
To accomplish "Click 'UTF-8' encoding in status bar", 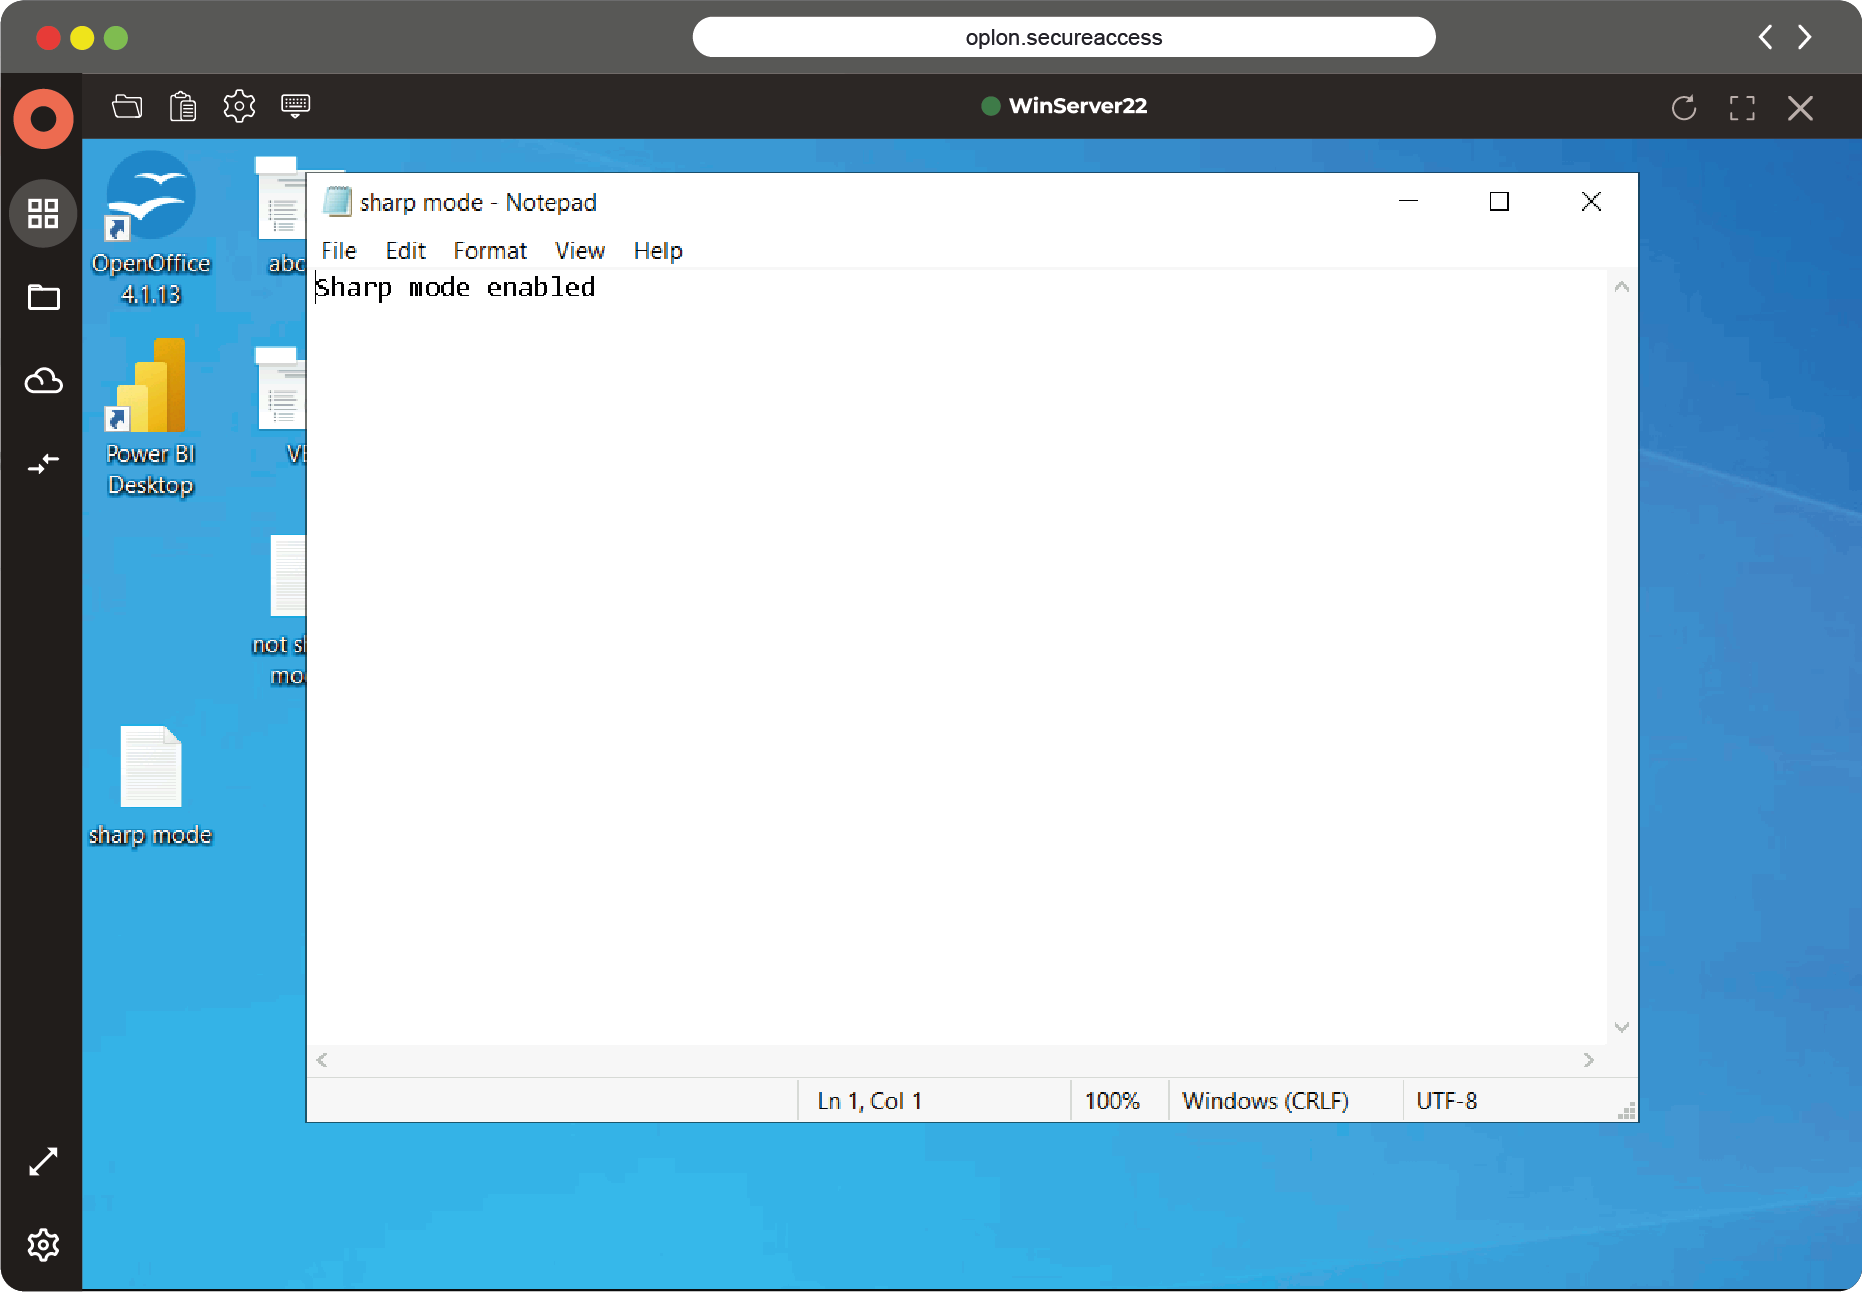I will coord(1446,1101).
